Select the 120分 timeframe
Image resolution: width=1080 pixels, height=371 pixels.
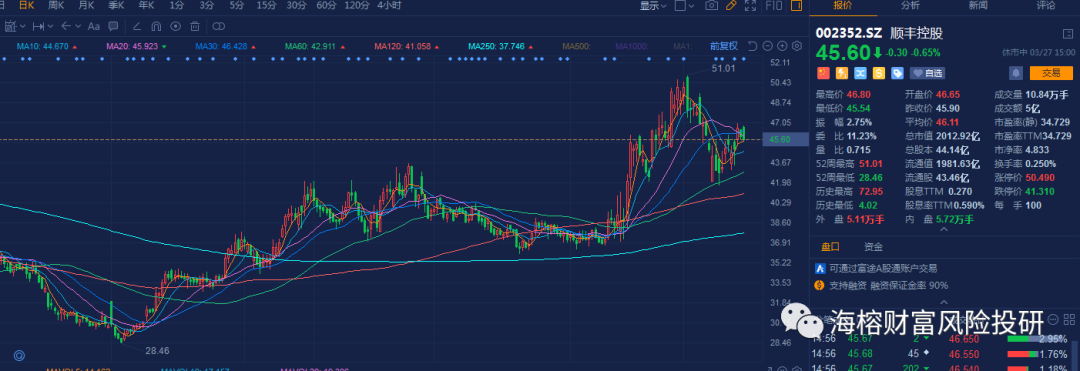(357, 6)
